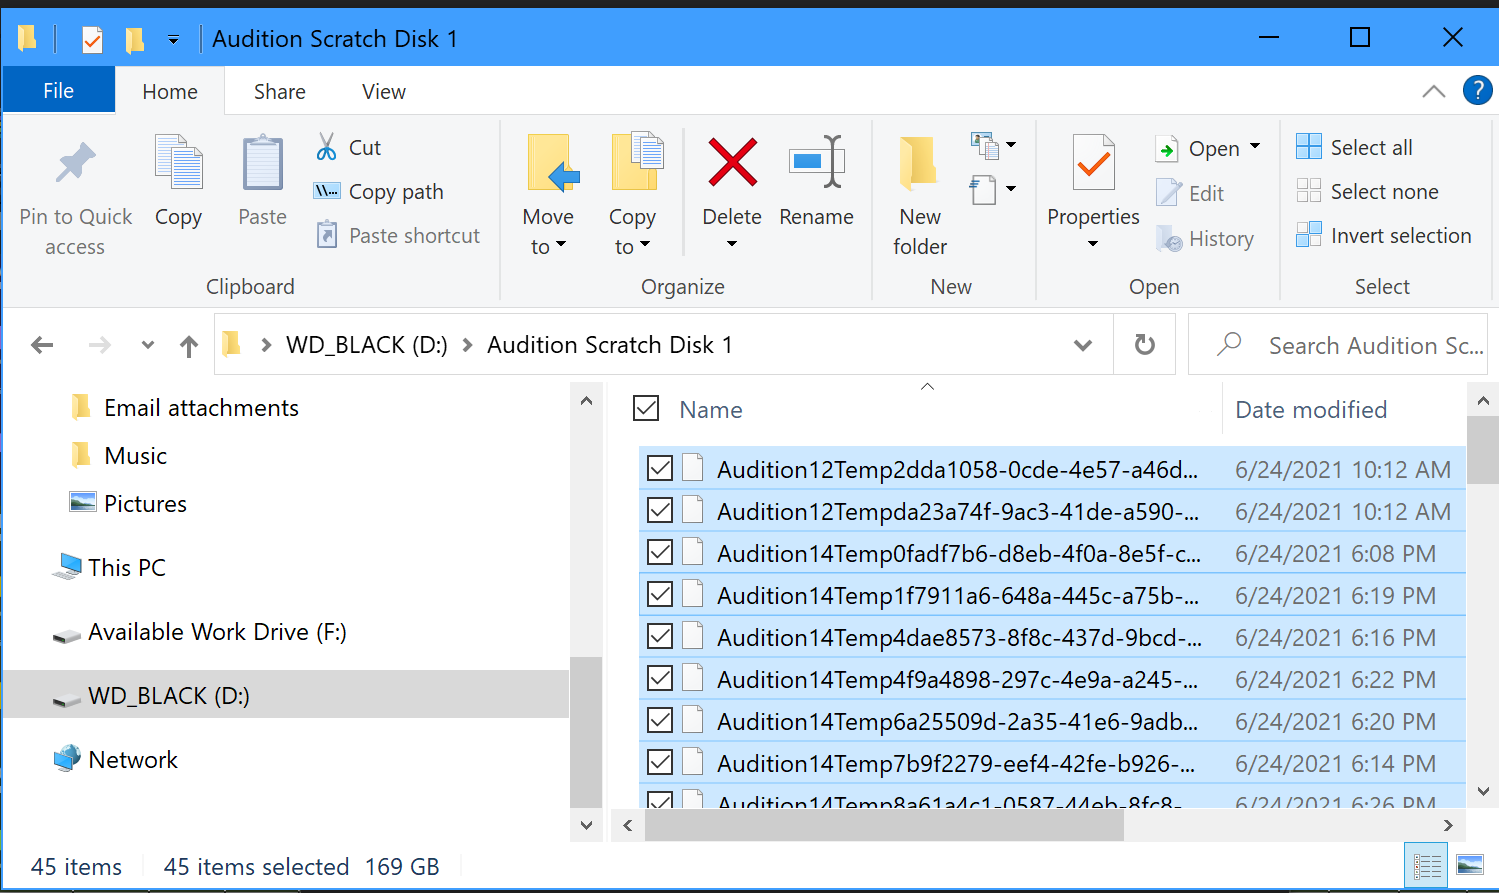The image size is (1499, 893).
Task: Switch to large thumbnails view
Action: pyautogui.click(x=1470, y=864)
